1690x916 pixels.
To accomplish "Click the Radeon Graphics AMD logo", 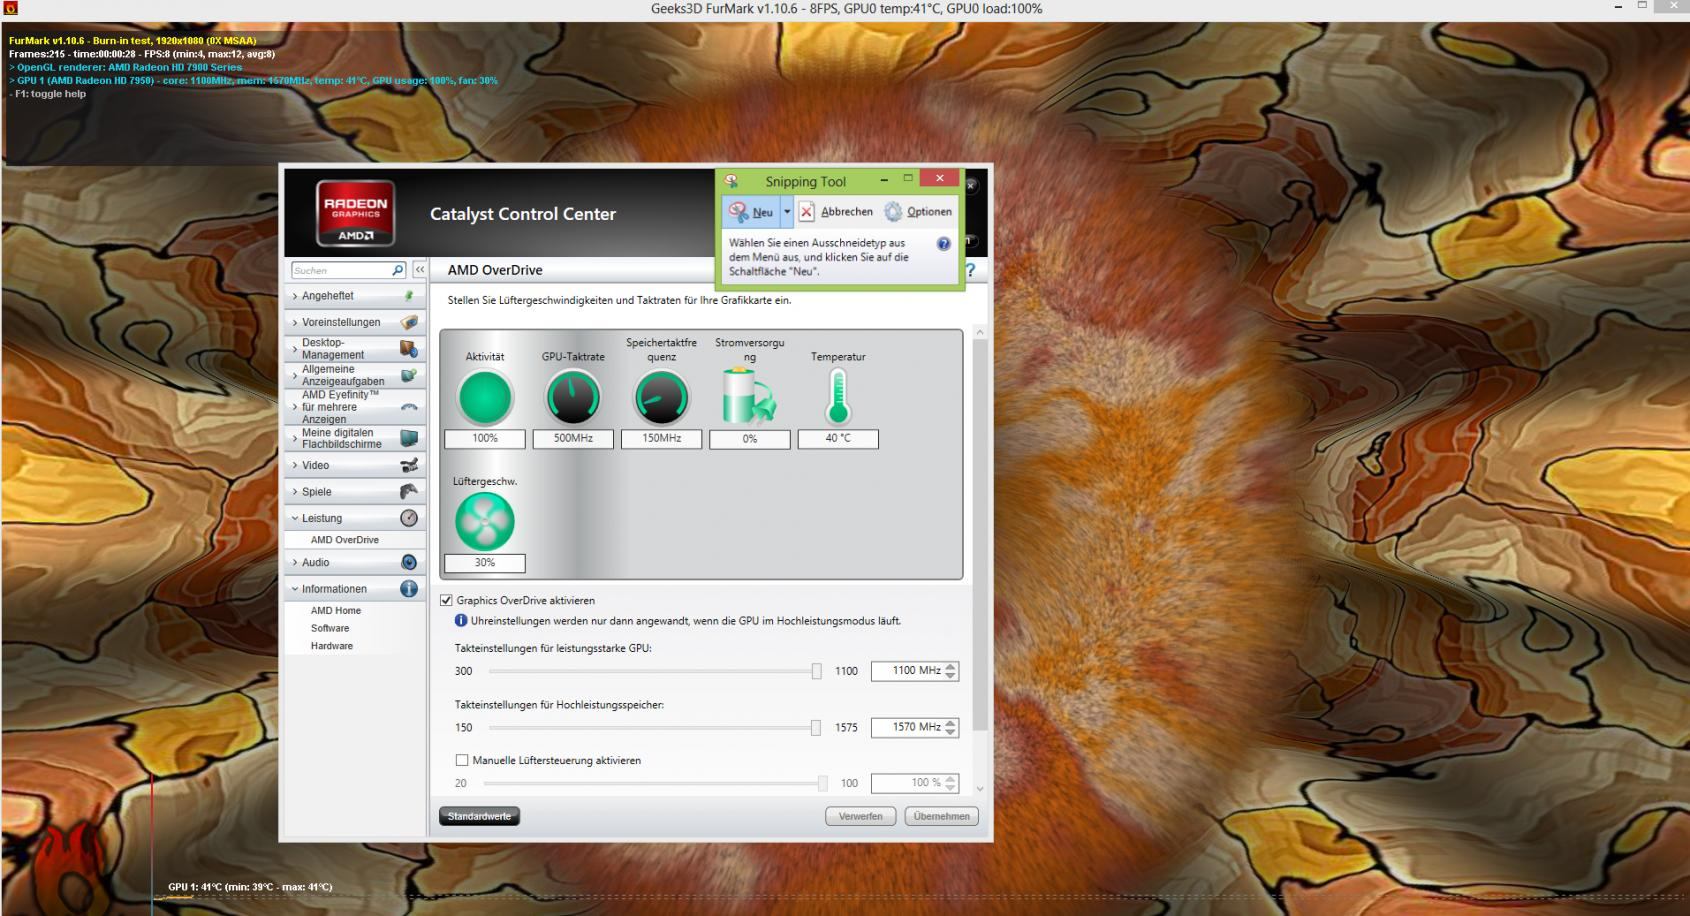I will 355,213.
